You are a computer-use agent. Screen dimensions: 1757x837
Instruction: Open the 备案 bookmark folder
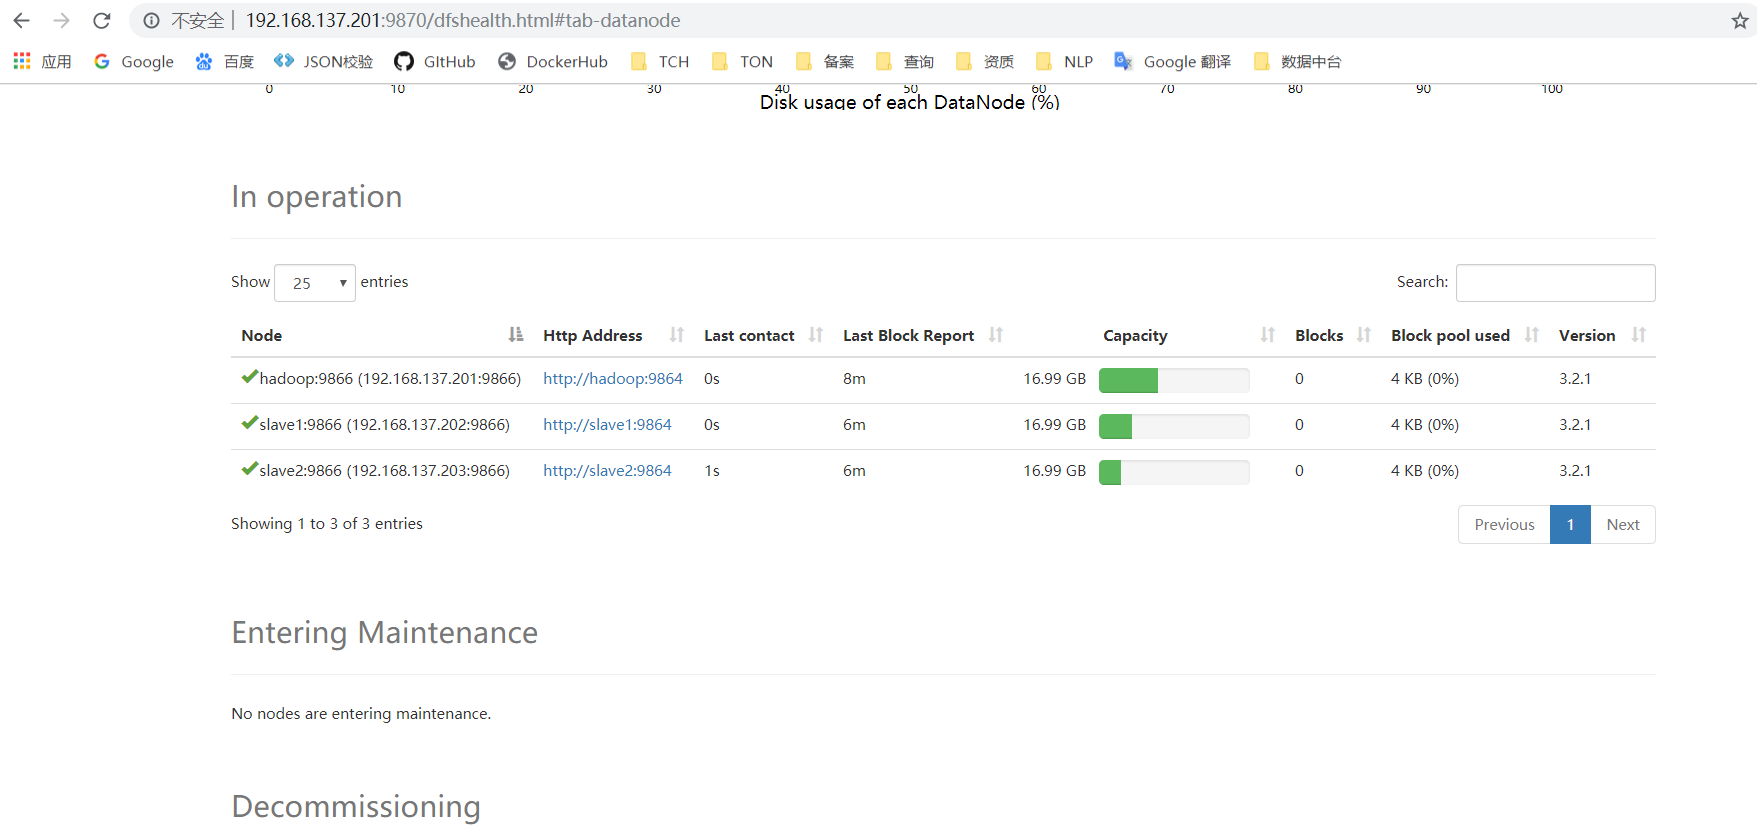[825, 61]
